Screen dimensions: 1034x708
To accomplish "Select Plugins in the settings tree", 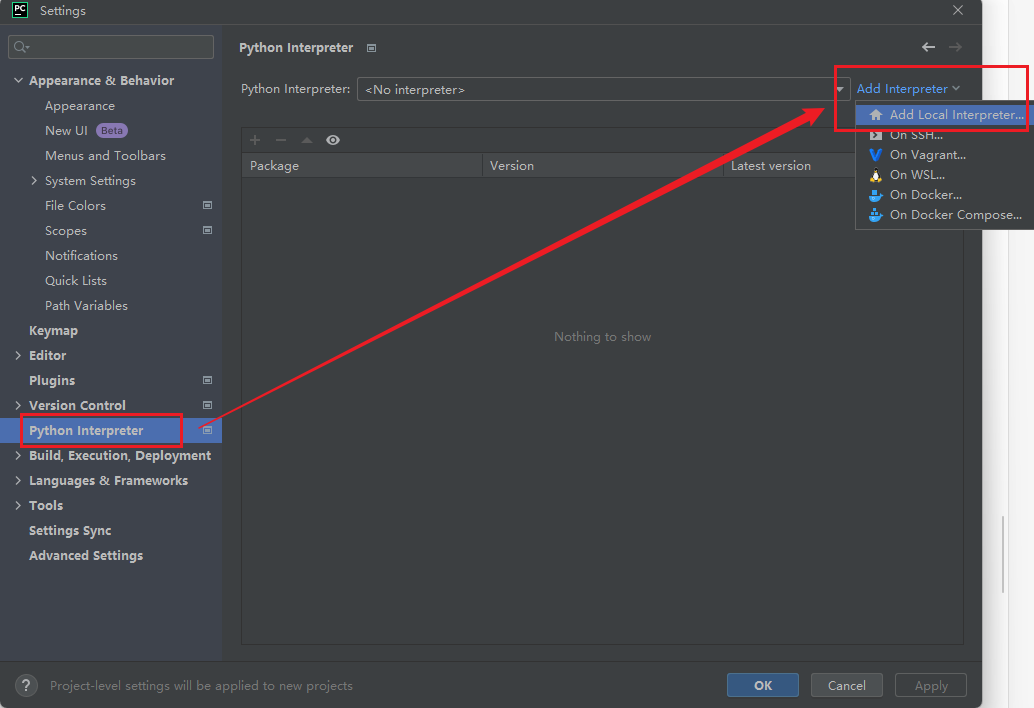I will coord(52,380).
